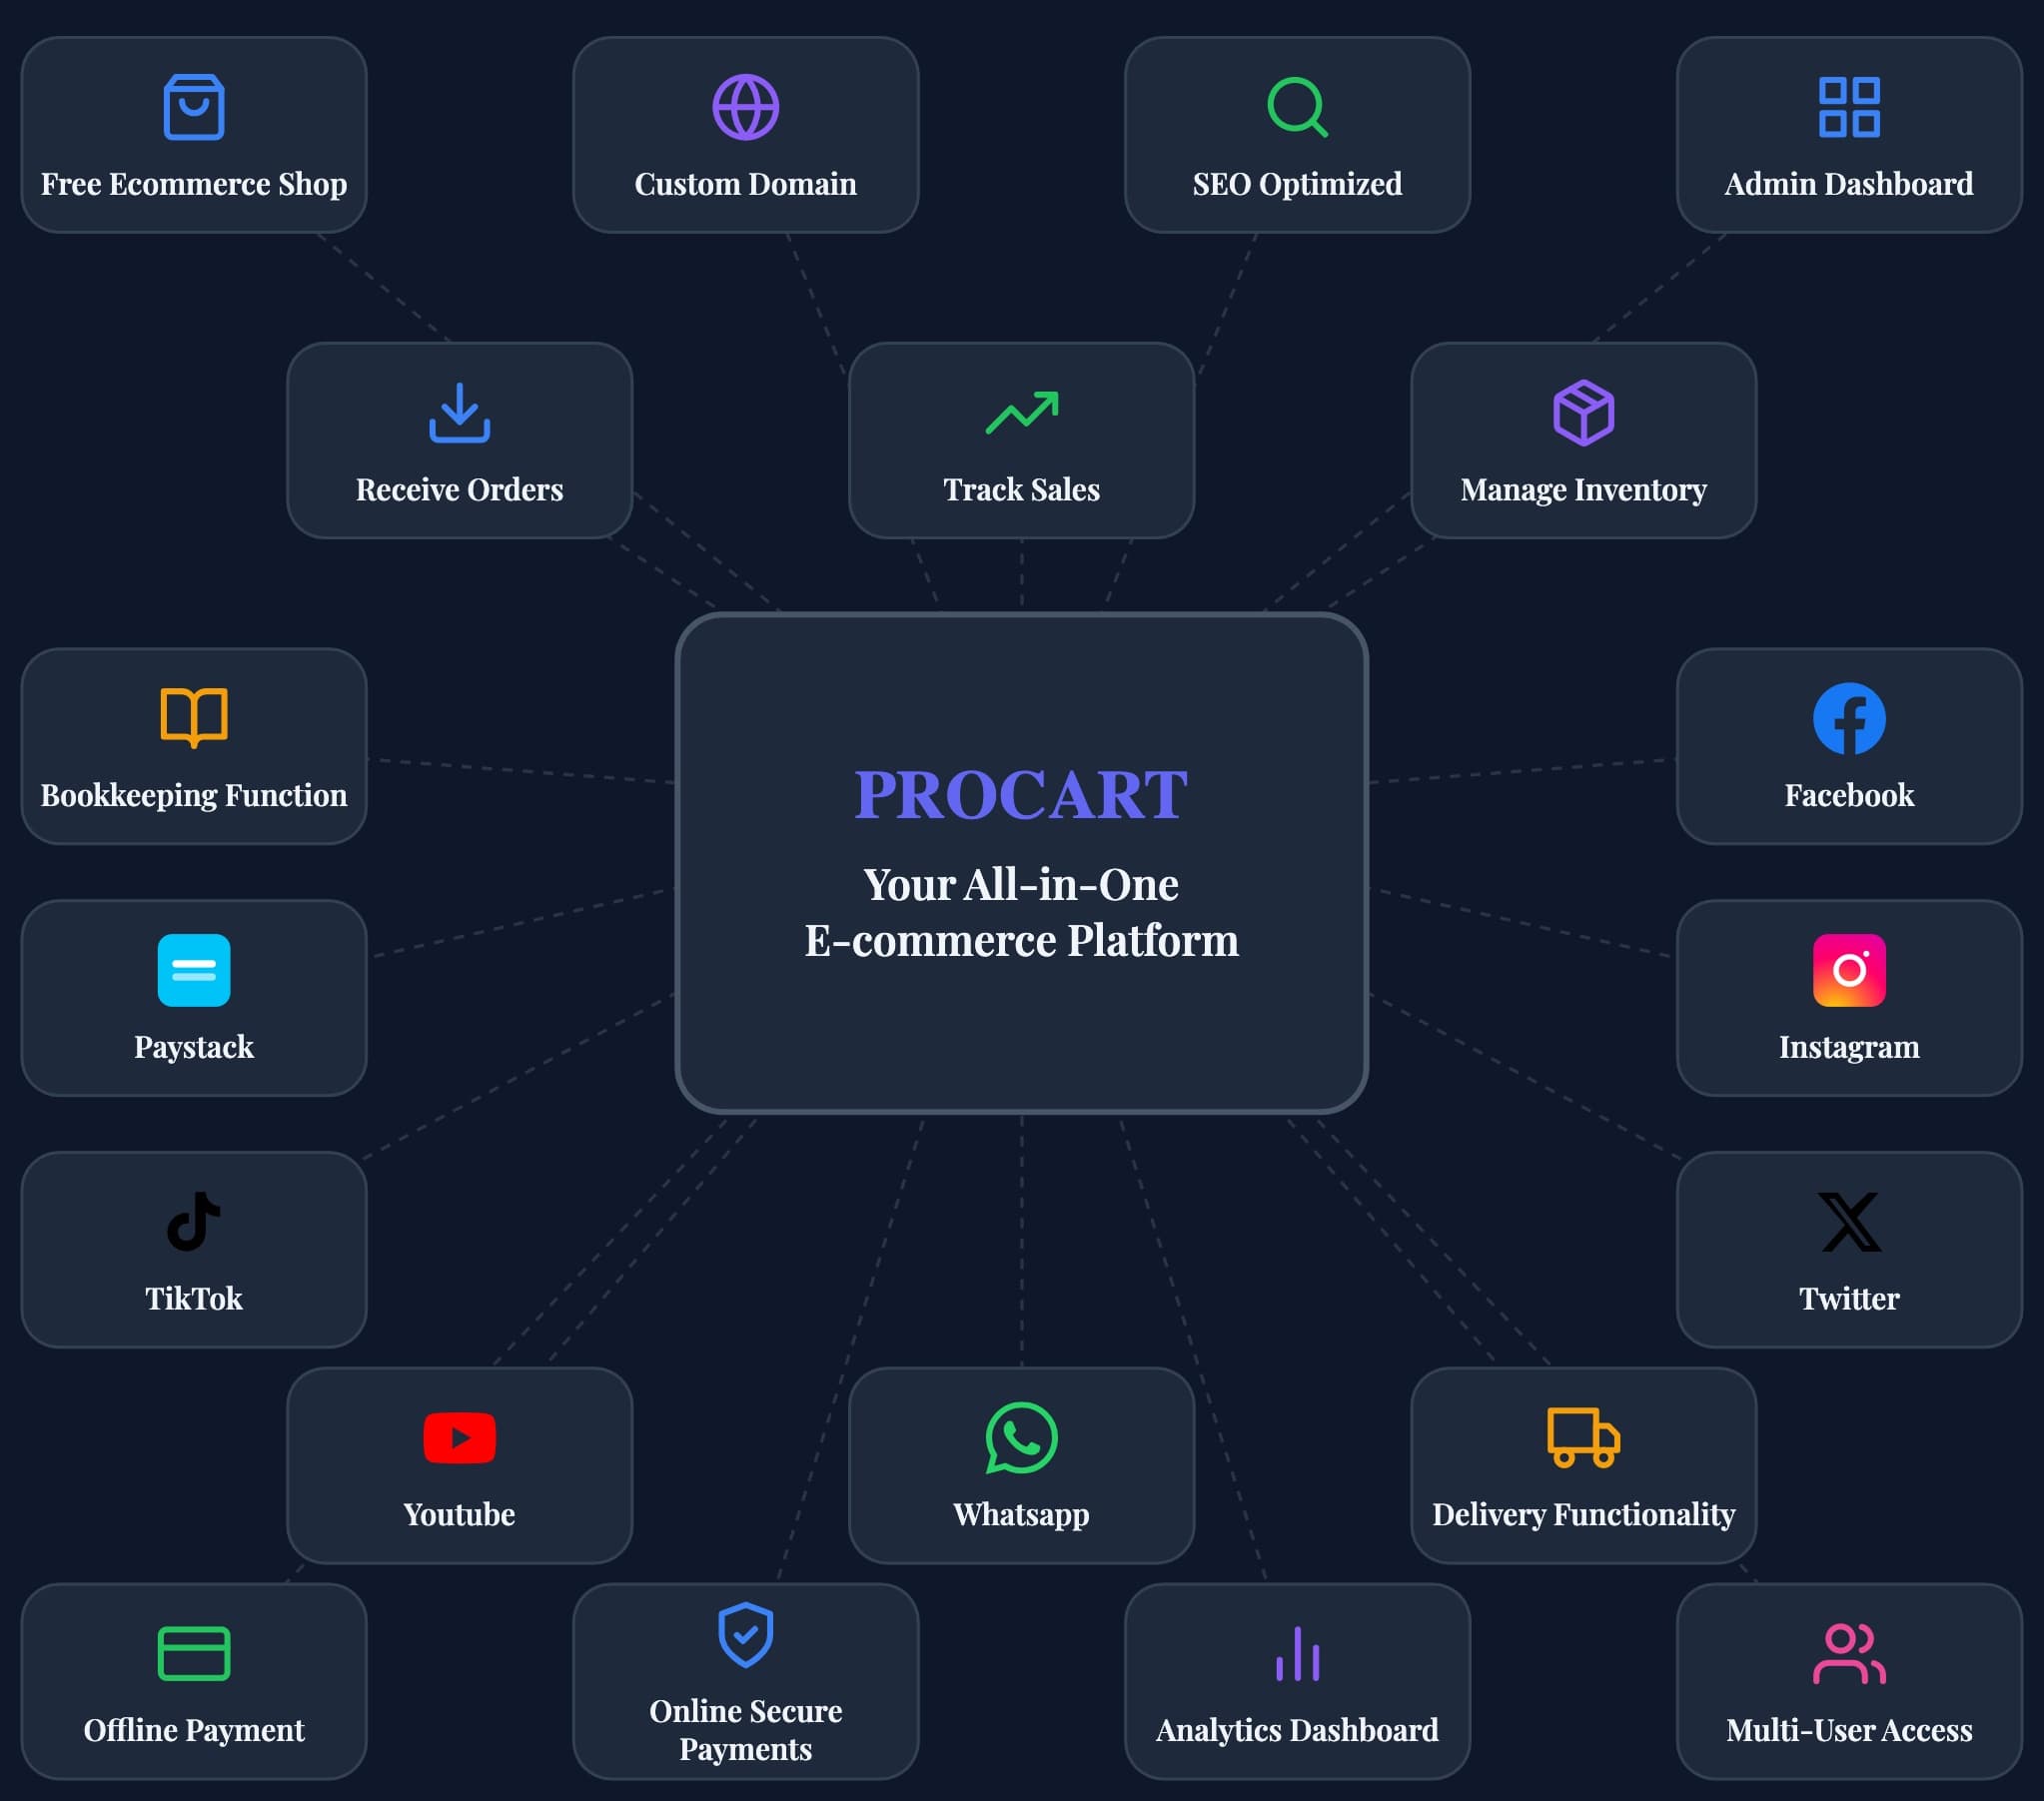This screenshot has width=2044, height=1801.
Task: Open the blue grid dashboard icon
Action: (x=1849, y=107)
